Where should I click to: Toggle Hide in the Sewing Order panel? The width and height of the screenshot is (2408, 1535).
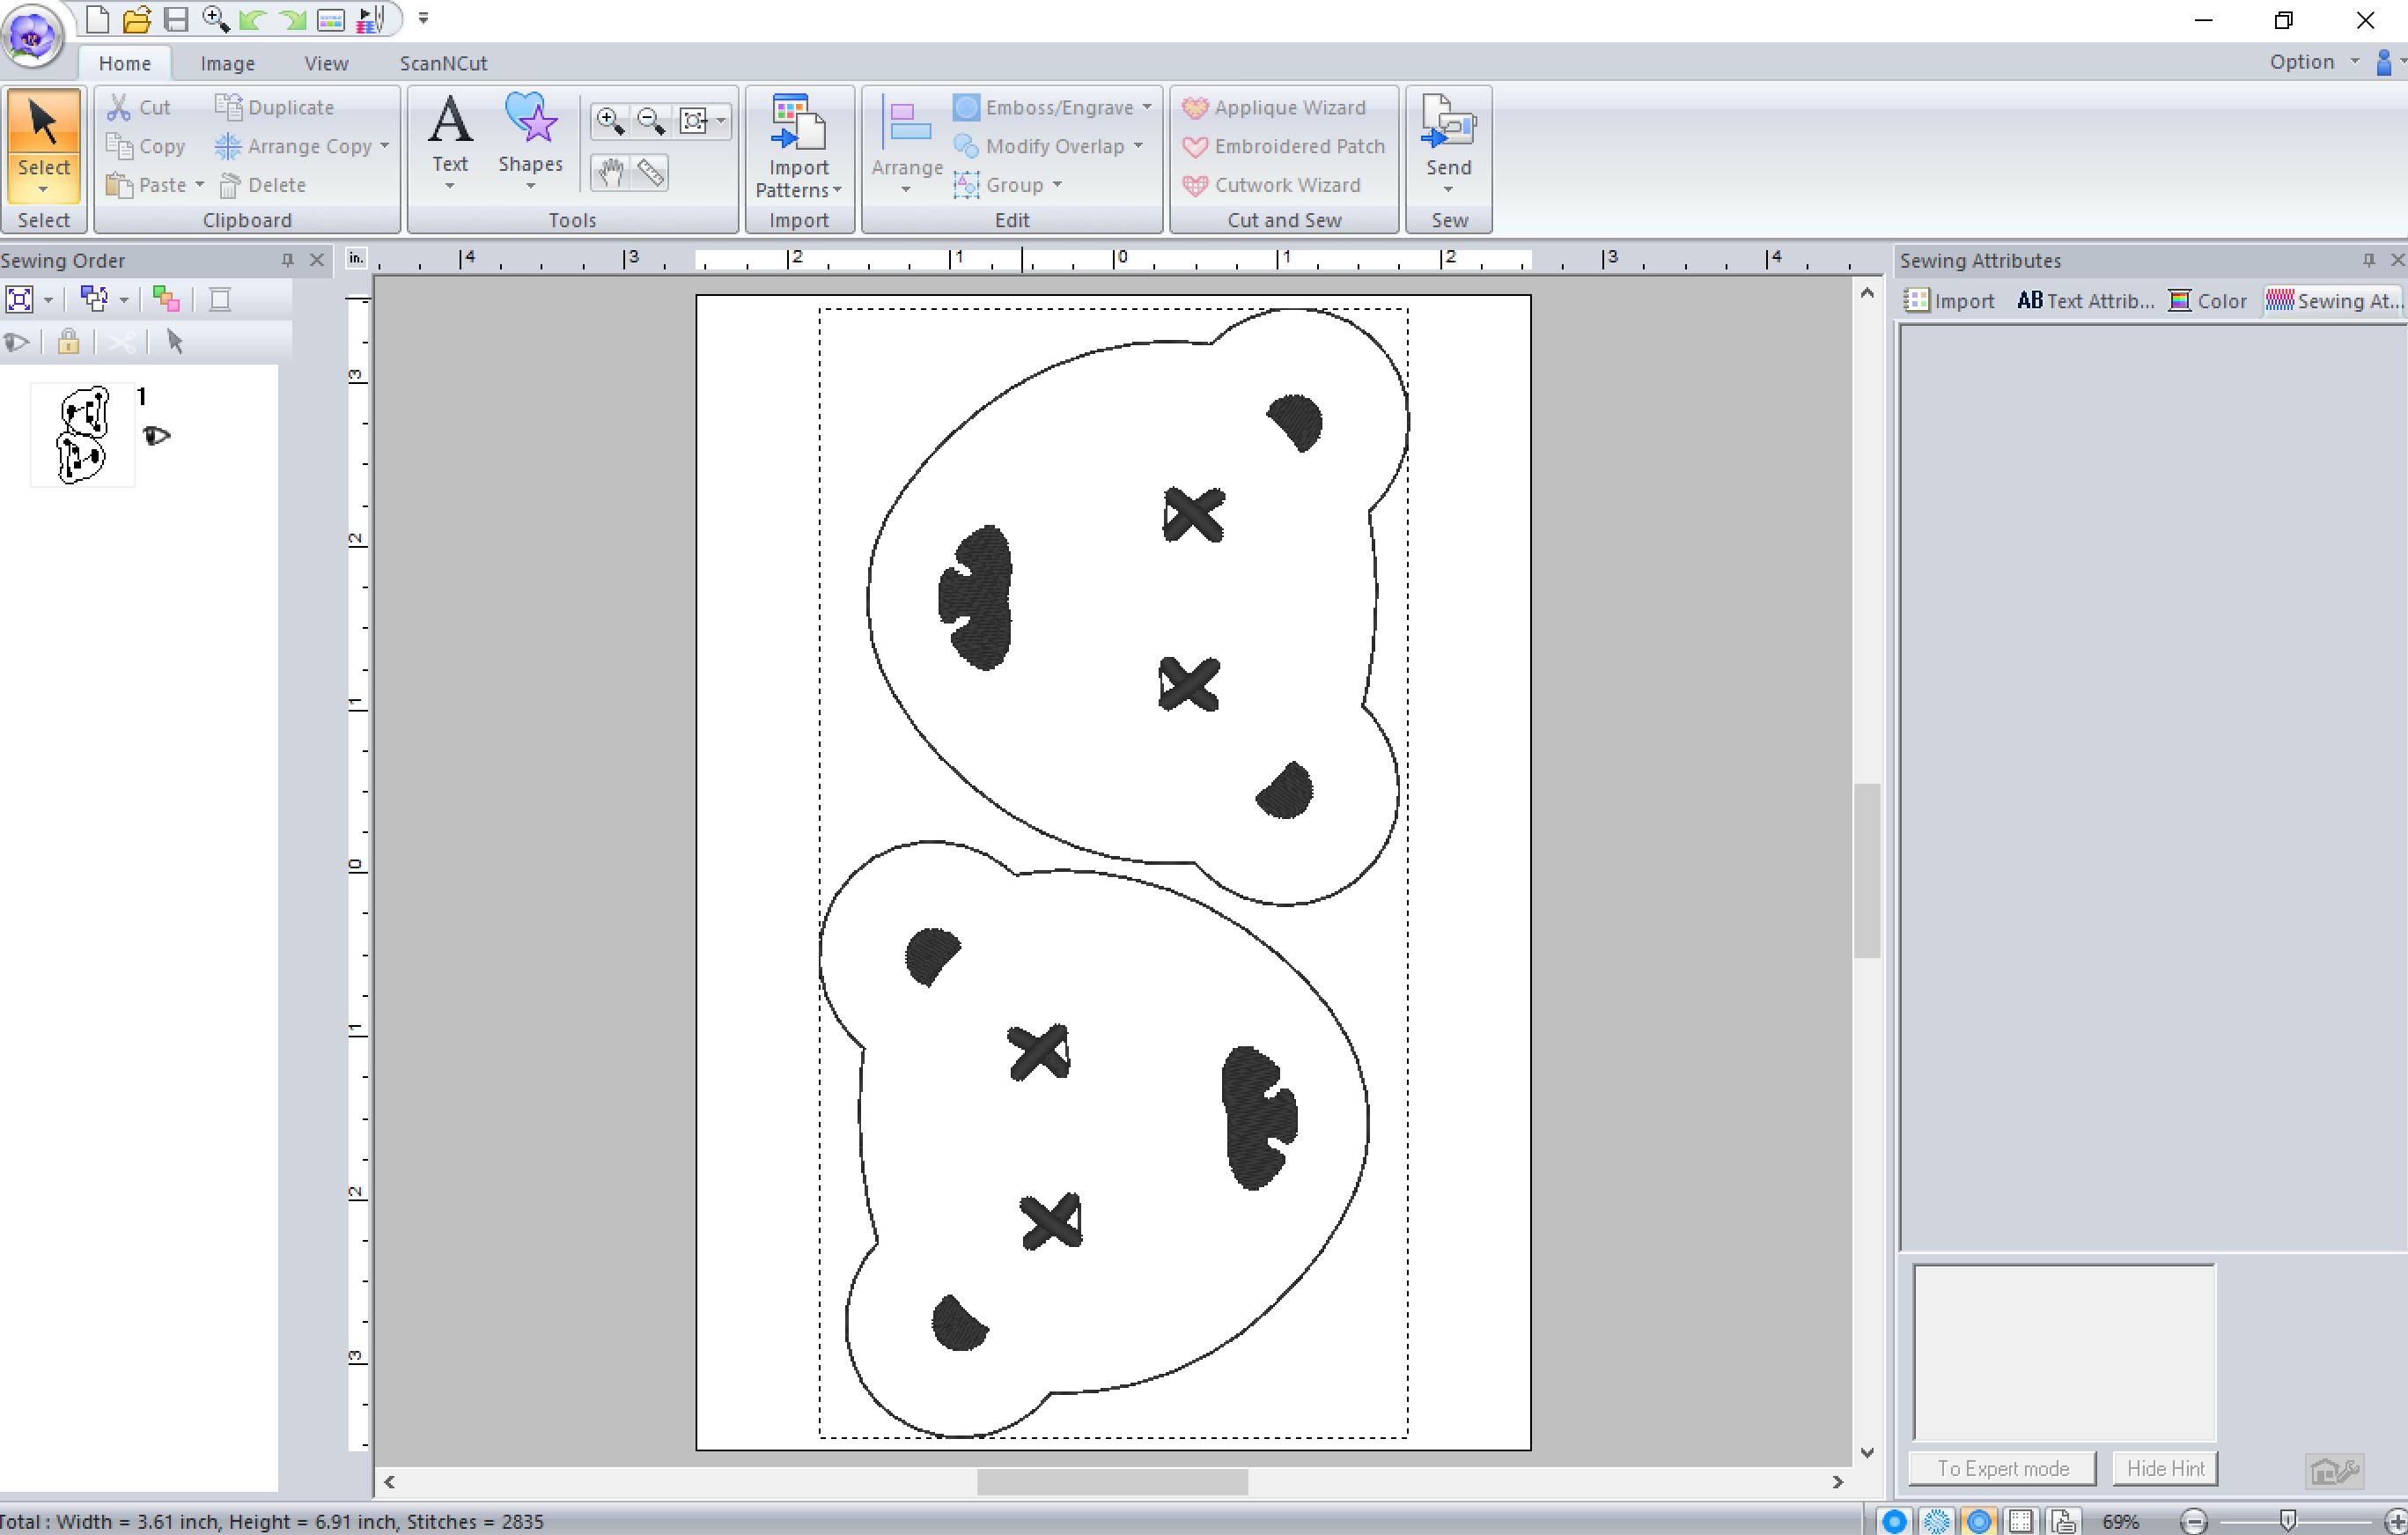click(17, 342)
